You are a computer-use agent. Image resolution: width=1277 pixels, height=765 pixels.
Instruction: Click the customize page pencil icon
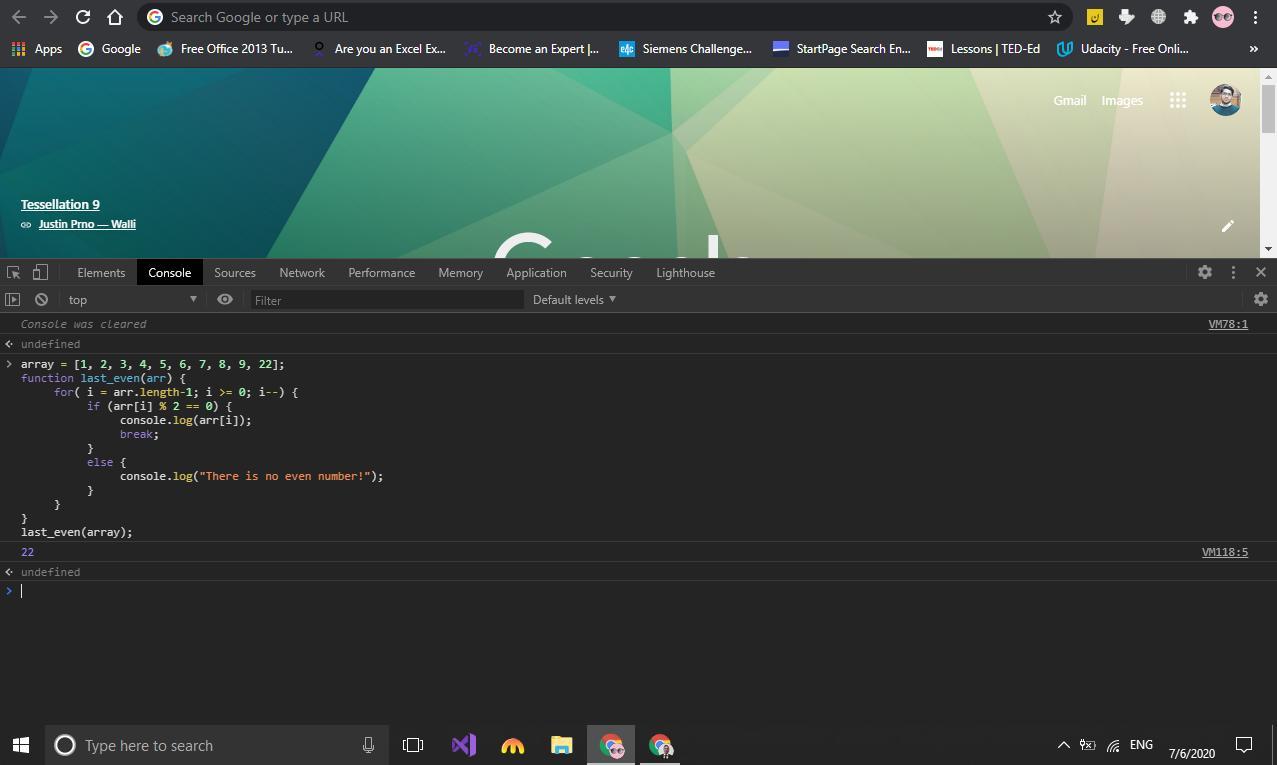(1228, 226)
